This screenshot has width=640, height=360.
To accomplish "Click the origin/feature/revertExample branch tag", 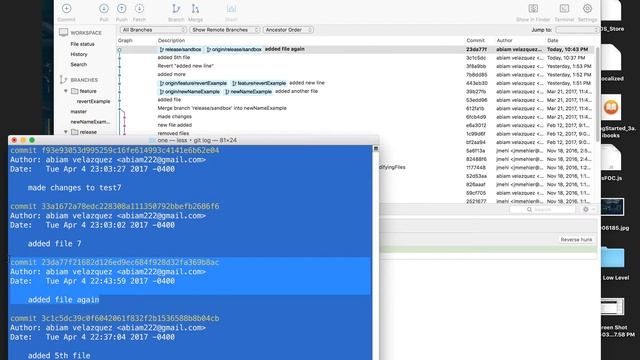I will pos(193,83).
